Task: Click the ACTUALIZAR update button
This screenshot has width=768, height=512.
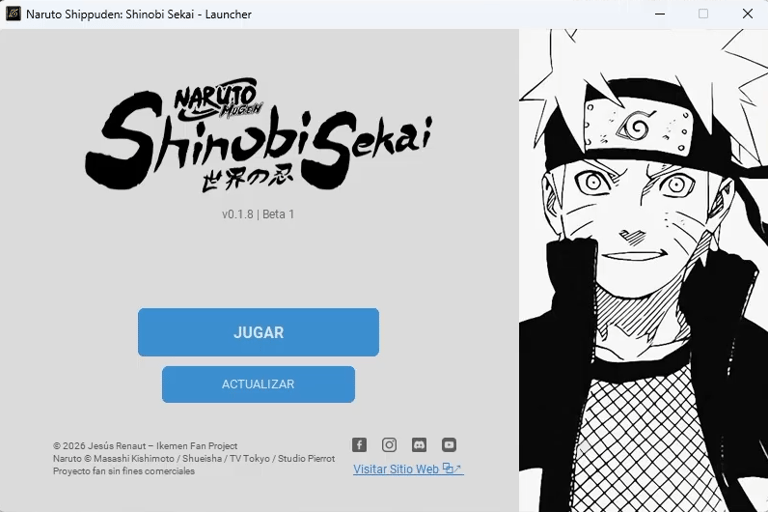Action: (x=258, y=384)
